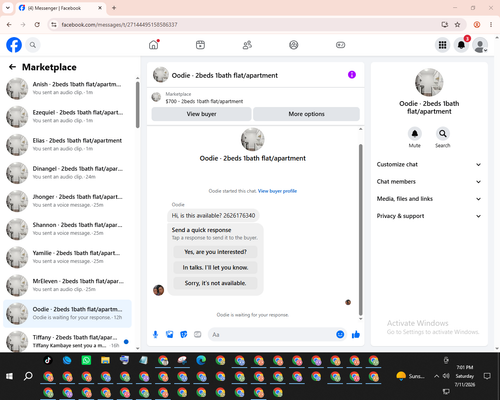Screen dimensions: 500x400
Task: Click the large listing thumbnail in right panel
Action: point(429,82)
